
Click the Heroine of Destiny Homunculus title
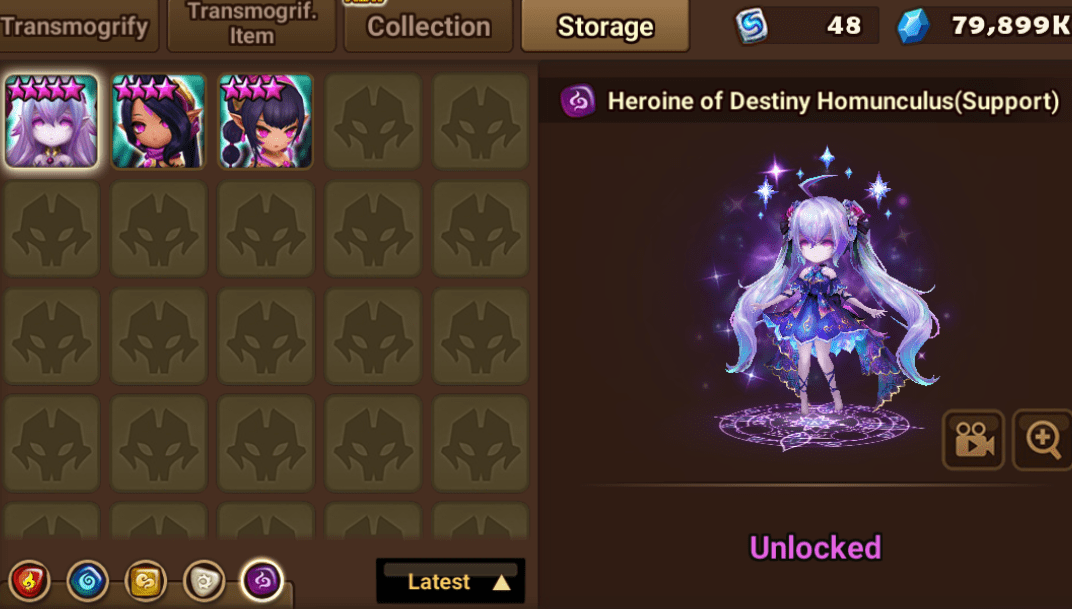click(x=833, y=101)
